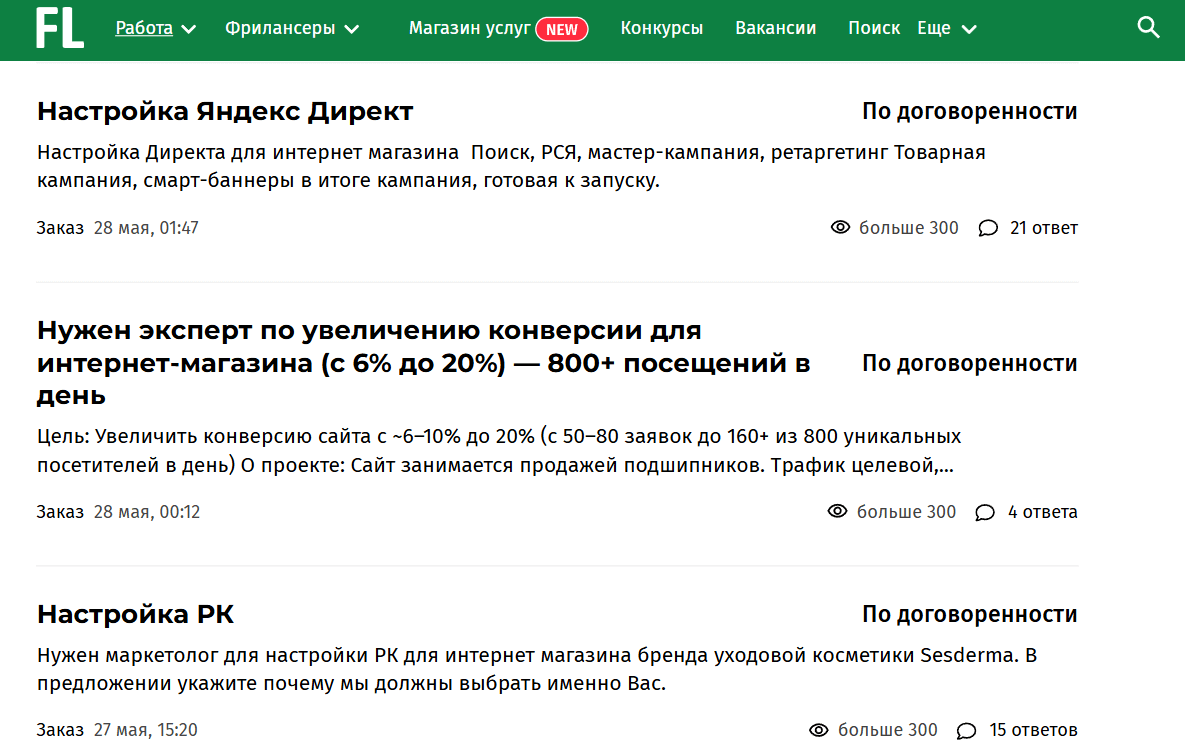Click Заказ label next to 27 мая, 15:20
1185x756 pixels.
(x=60, y=730)
